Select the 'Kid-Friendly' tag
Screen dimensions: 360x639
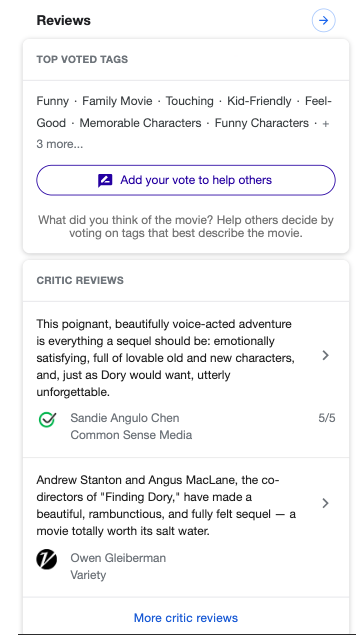click(259, 101)
